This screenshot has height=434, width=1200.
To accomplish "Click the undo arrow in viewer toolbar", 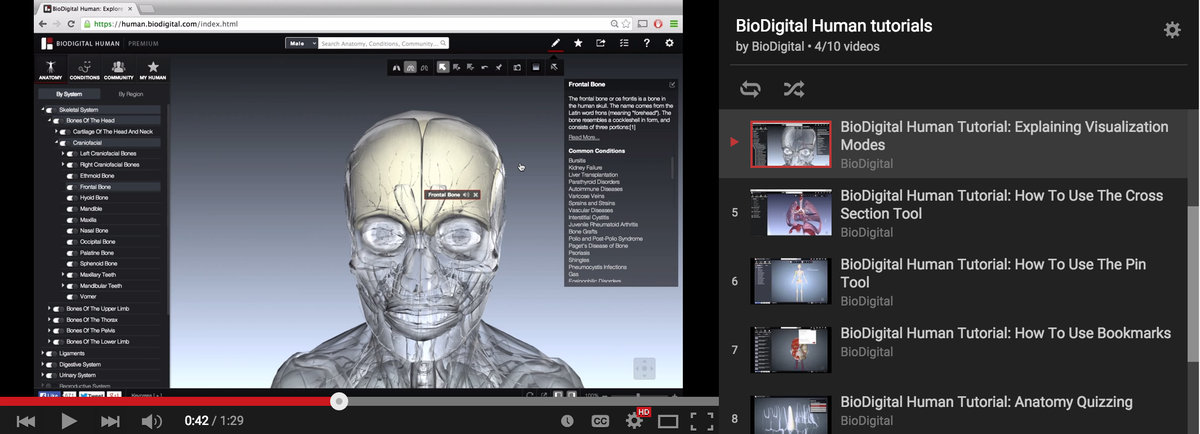I will [x=485, y=68].
